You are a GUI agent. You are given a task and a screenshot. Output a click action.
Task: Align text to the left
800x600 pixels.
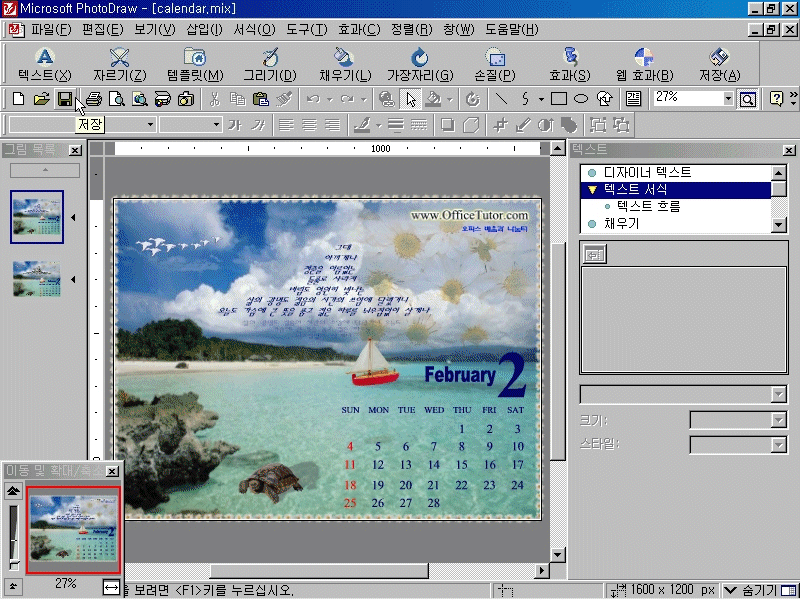pos(286,124)
